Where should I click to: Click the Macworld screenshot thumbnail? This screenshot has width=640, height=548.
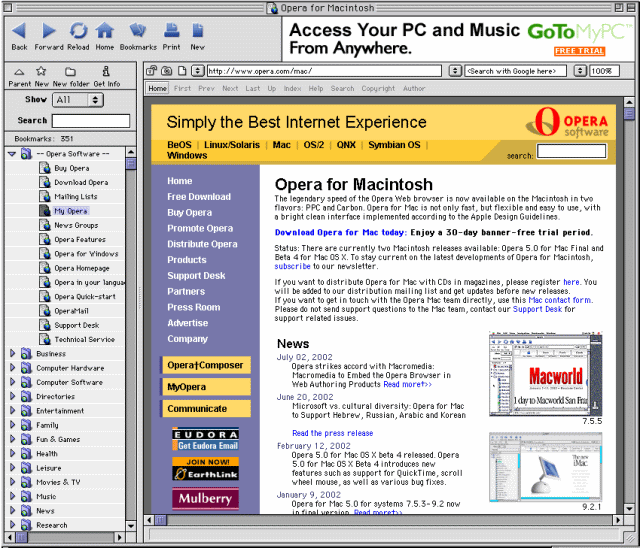(545, 374)
